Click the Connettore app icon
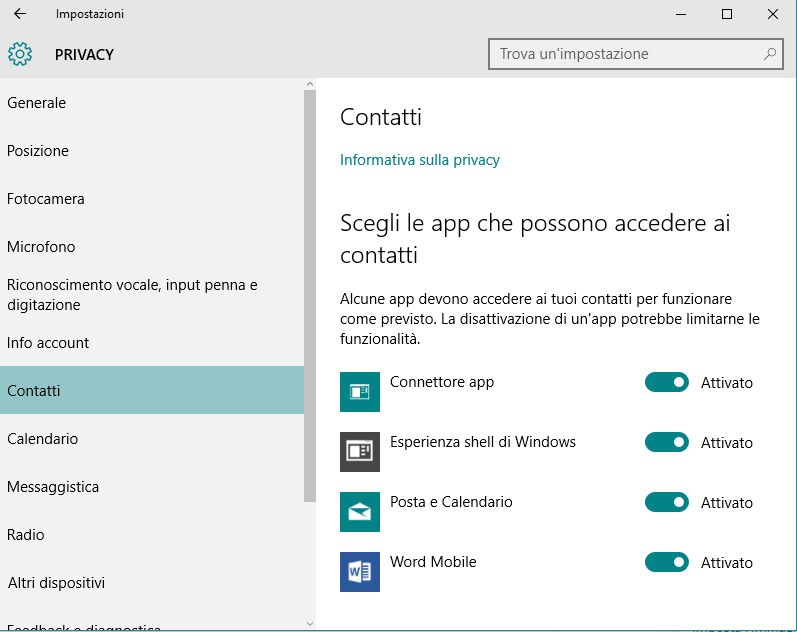This screenshot has width=797, height=632. pyautogui.click(x=360, y=392)
